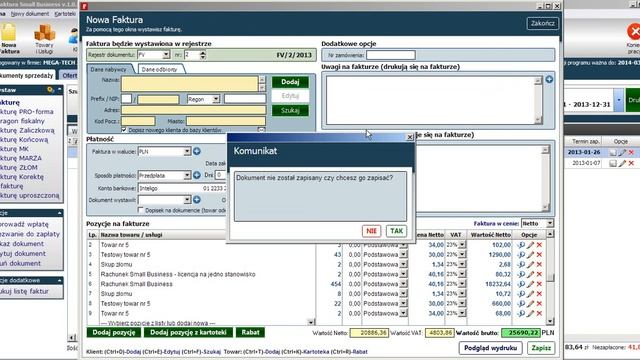Open Podstawowa dropdown for Skup złomu row 4
The image size is (640, 360).
point(403,264)
